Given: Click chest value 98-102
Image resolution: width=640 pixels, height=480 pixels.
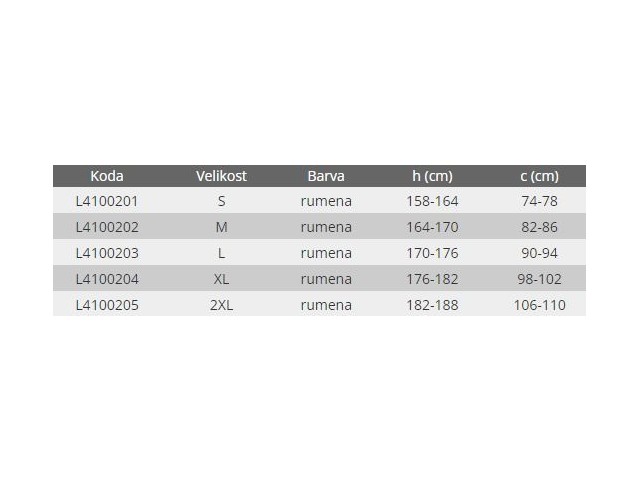Looking at the screenshot, I should pos(539,279).
